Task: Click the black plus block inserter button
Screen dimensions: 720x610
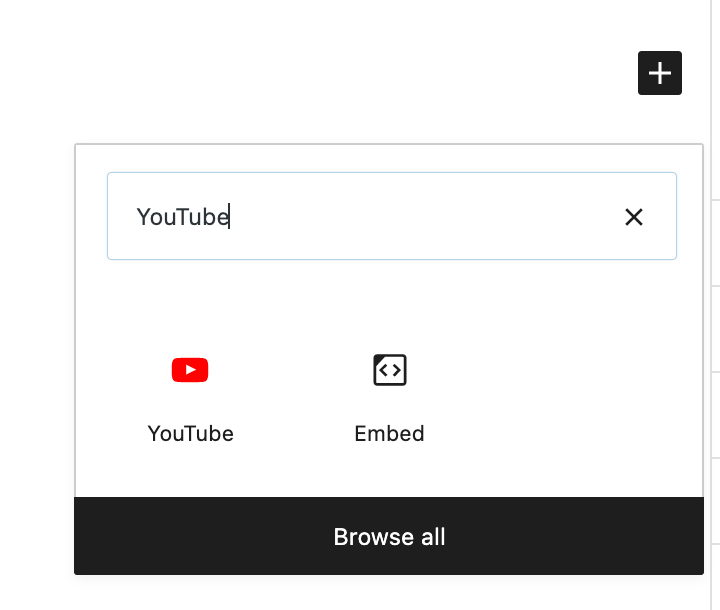Action: [660, 73]
